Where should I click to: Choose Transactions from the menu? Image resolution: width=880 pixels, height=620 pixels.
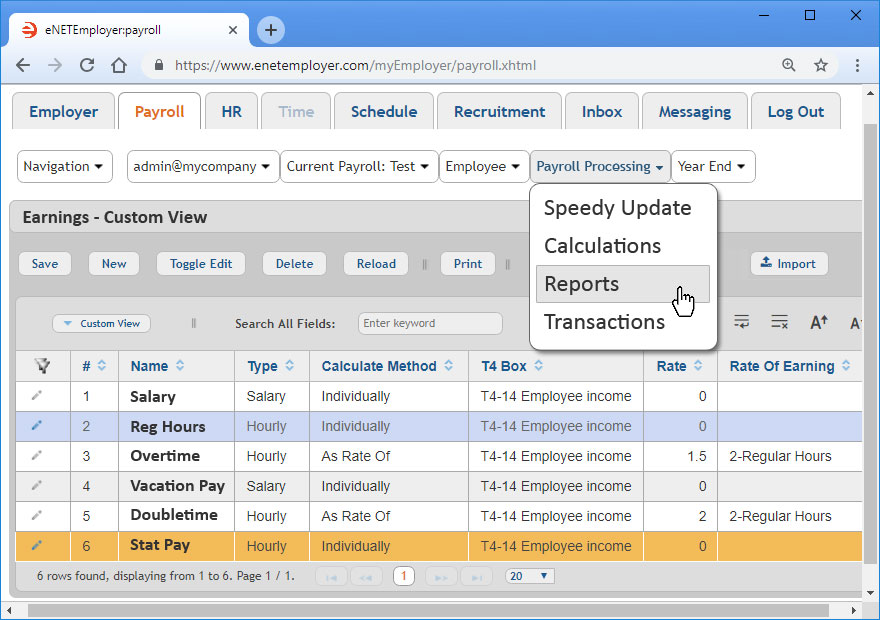pyautogui.click(x=604, y=322)
